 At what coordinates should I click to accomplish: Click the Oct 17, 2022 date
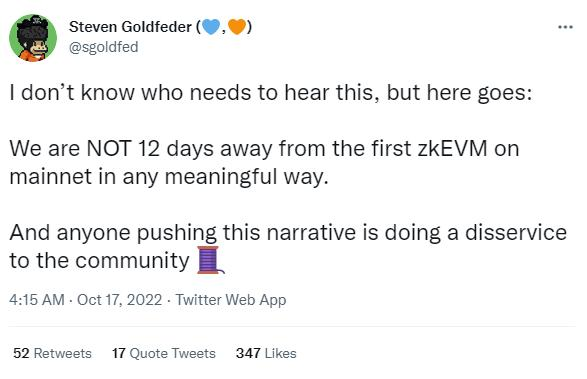[x=119, y=300]
